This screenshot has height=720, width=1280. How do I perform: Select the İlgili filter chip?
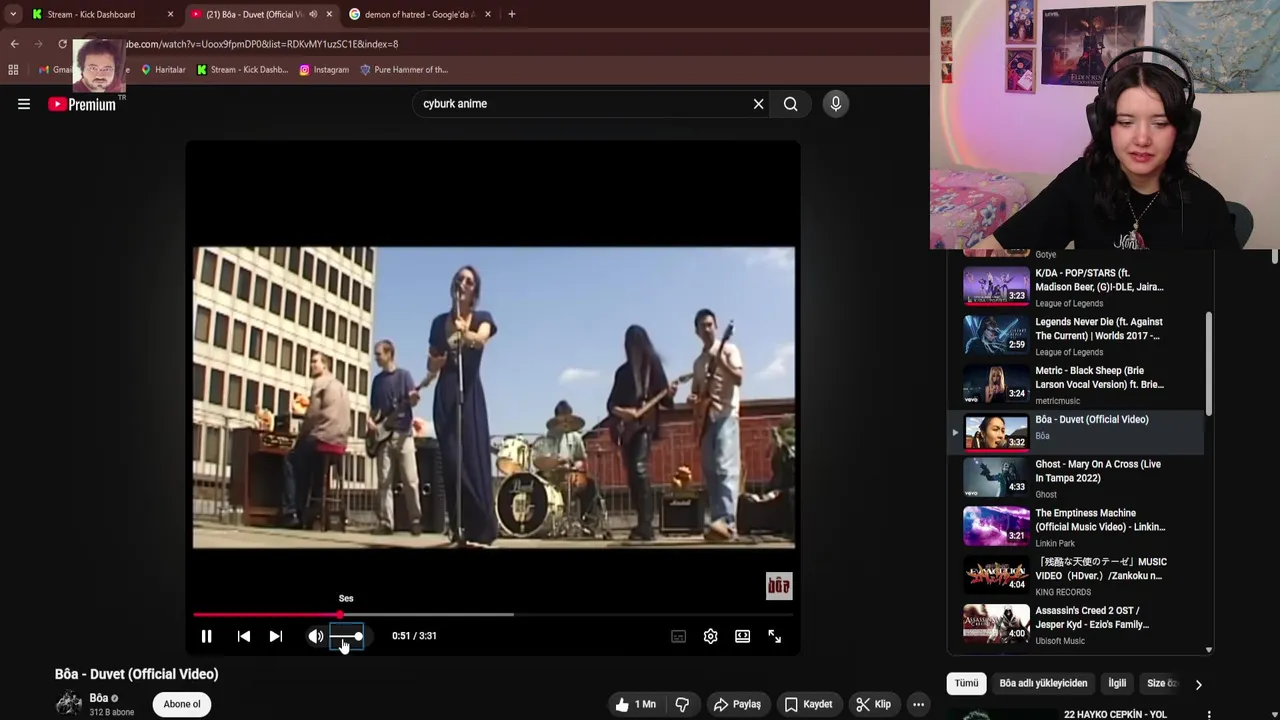pyautogui.click(x=1117, y=683)
